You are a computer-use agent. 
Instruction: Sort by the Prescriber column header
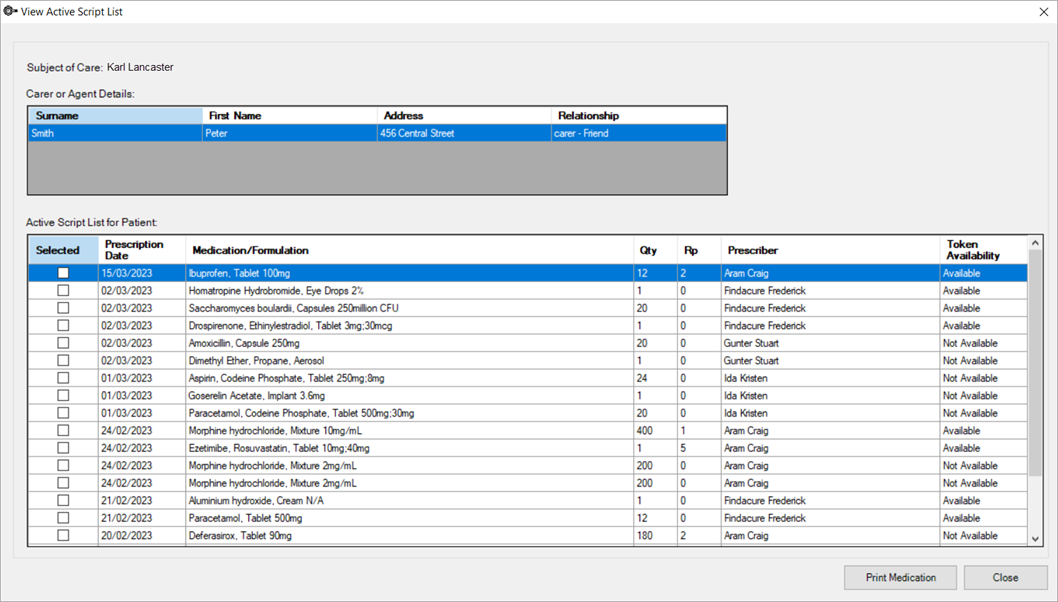(830, 250)
